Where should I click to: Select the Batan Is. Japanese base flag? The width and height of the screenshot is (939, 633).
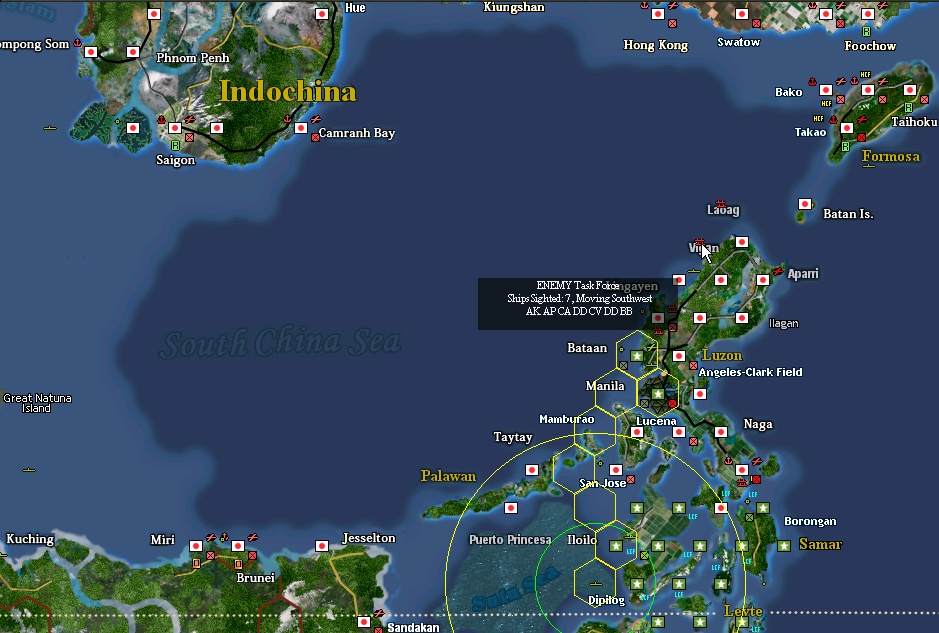click(x=805, y=204)
